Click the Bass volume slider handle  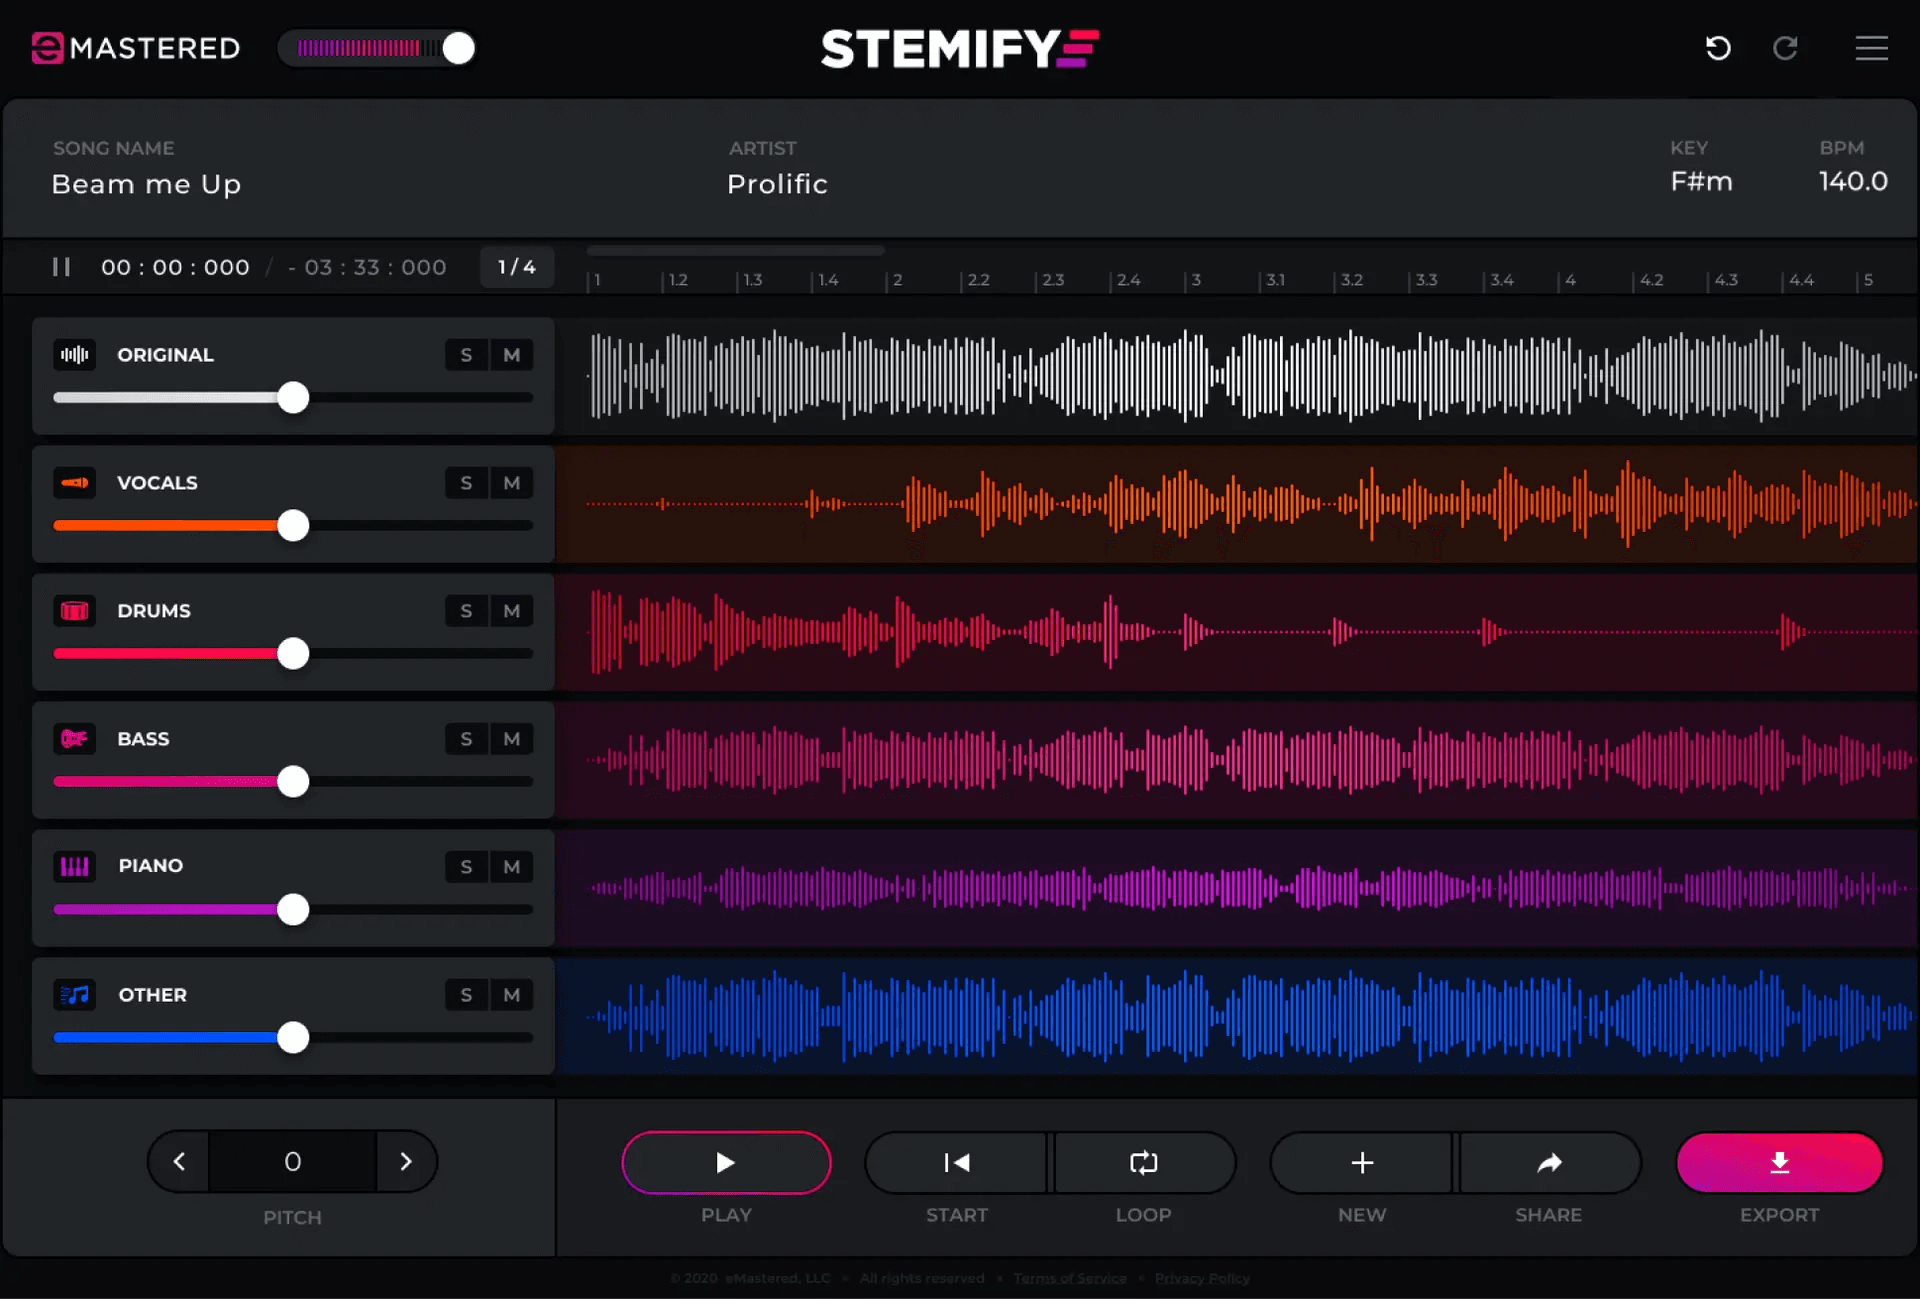point(293,781)
